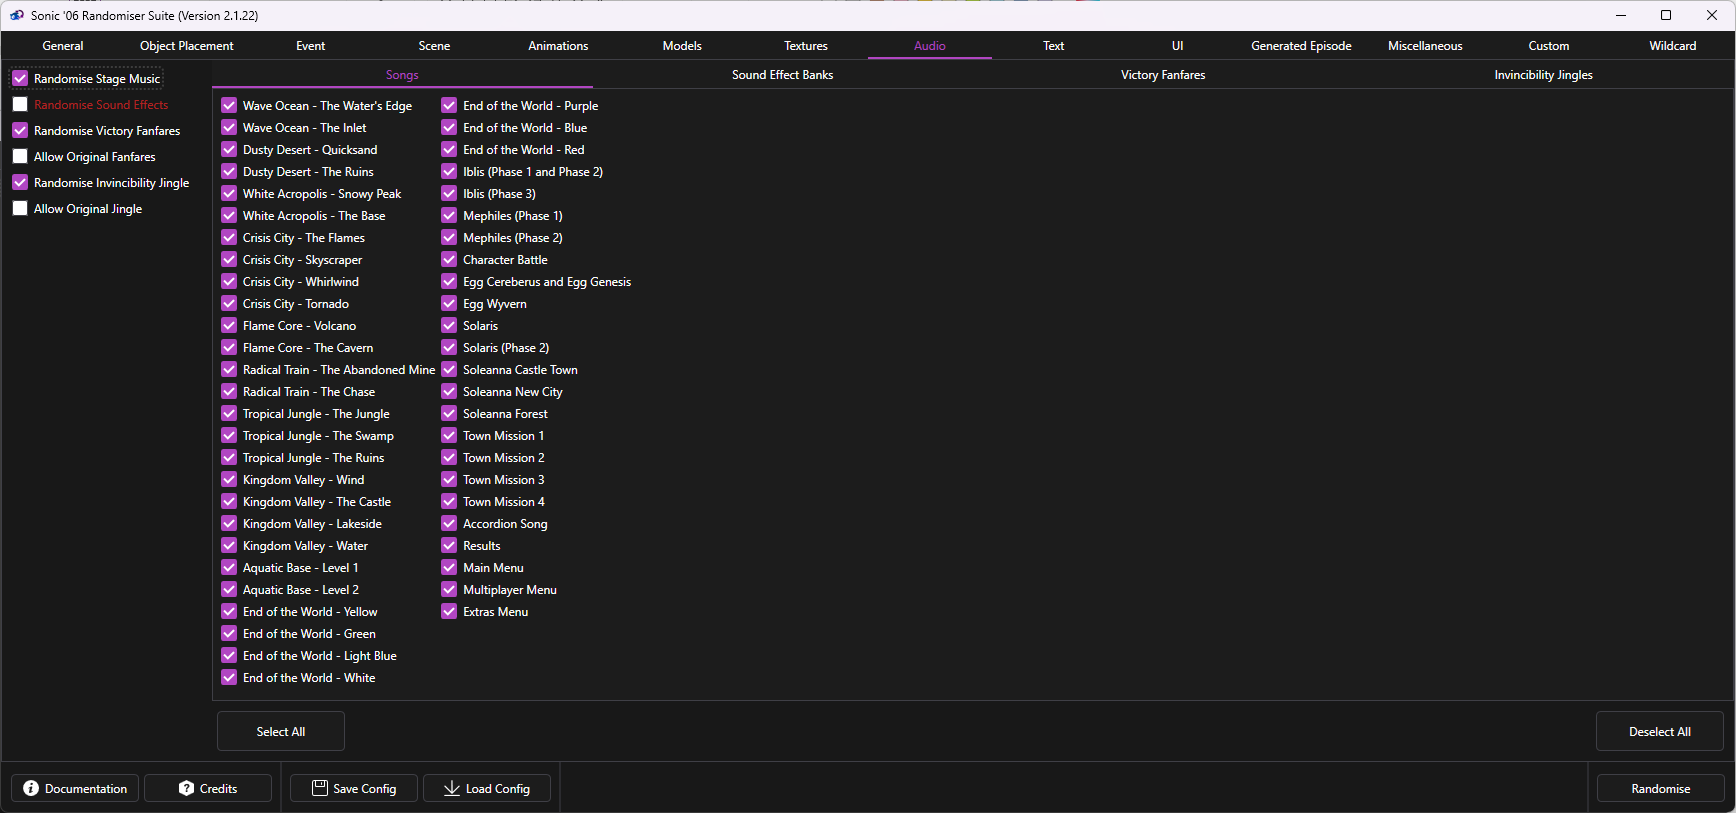This screenshot has height=813, width=1736.
Task: Open the Wildcard tab
Action: click(x=1673, y=46)
